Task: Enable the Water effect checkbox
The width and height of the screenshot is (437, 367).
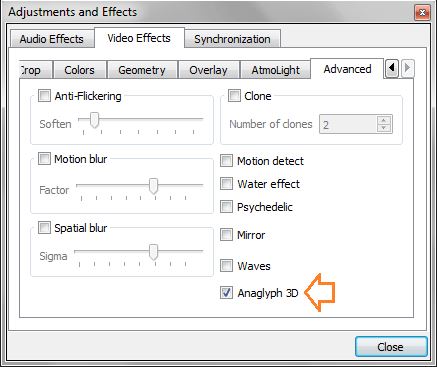Action: (x=226, y=184)
